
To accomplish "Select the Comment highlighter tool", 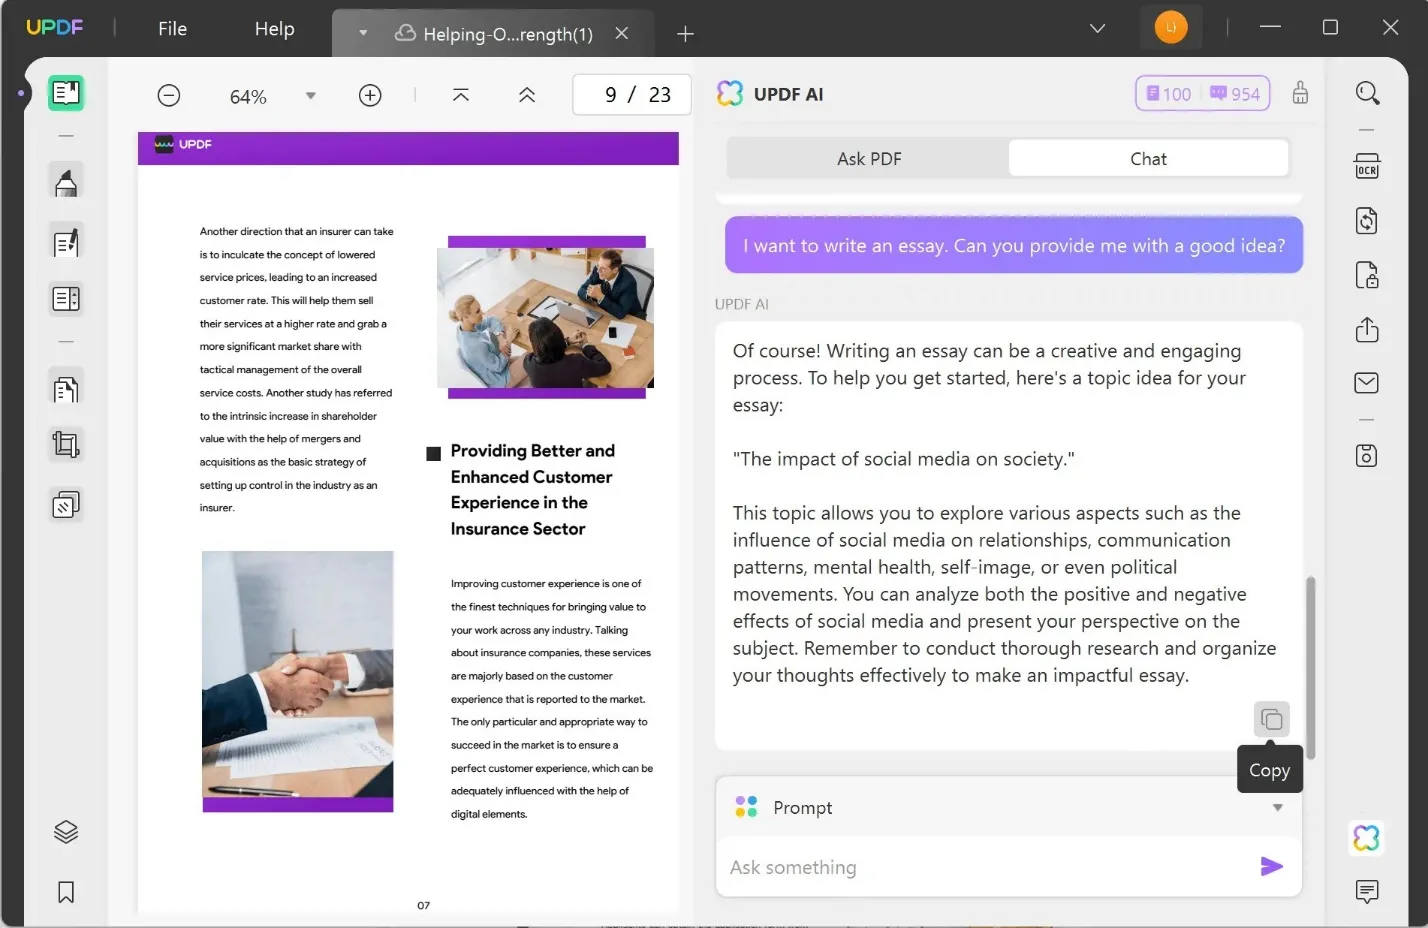I will [66, 183].
